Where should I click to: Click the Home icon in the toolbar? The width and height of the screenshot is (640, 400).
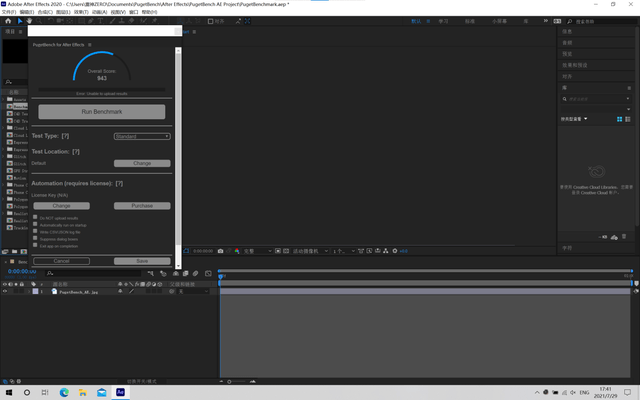pyautogui.click(x=8, y=21)
